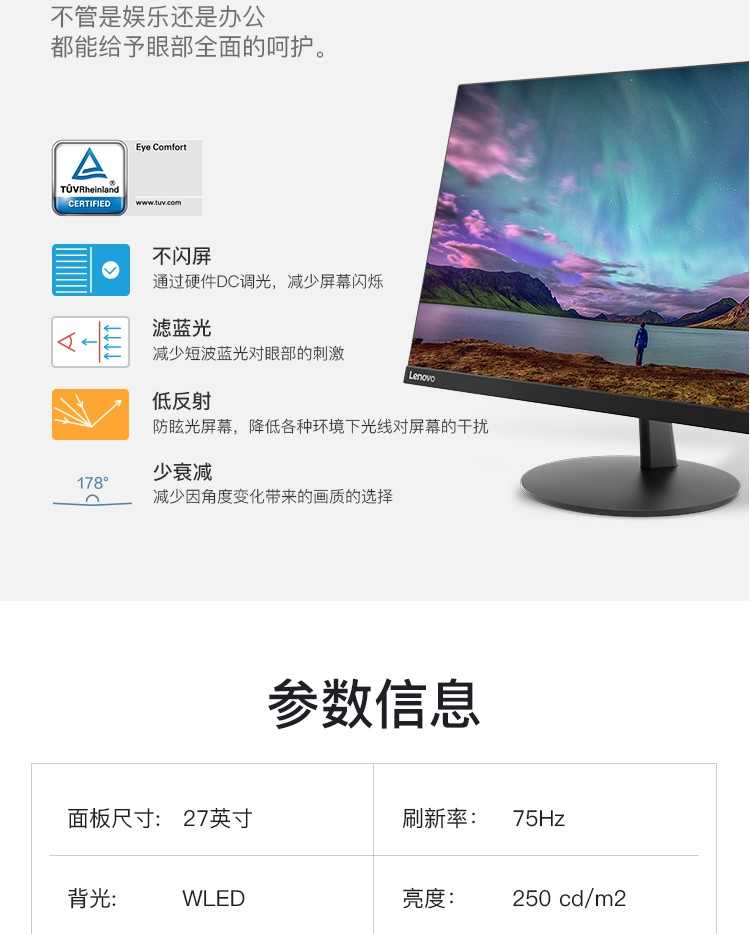Image resolution: width=750 pixels, height=934 pixels.
Task: Click the 少衰减 heading
Action: click(x=182, y=472)
